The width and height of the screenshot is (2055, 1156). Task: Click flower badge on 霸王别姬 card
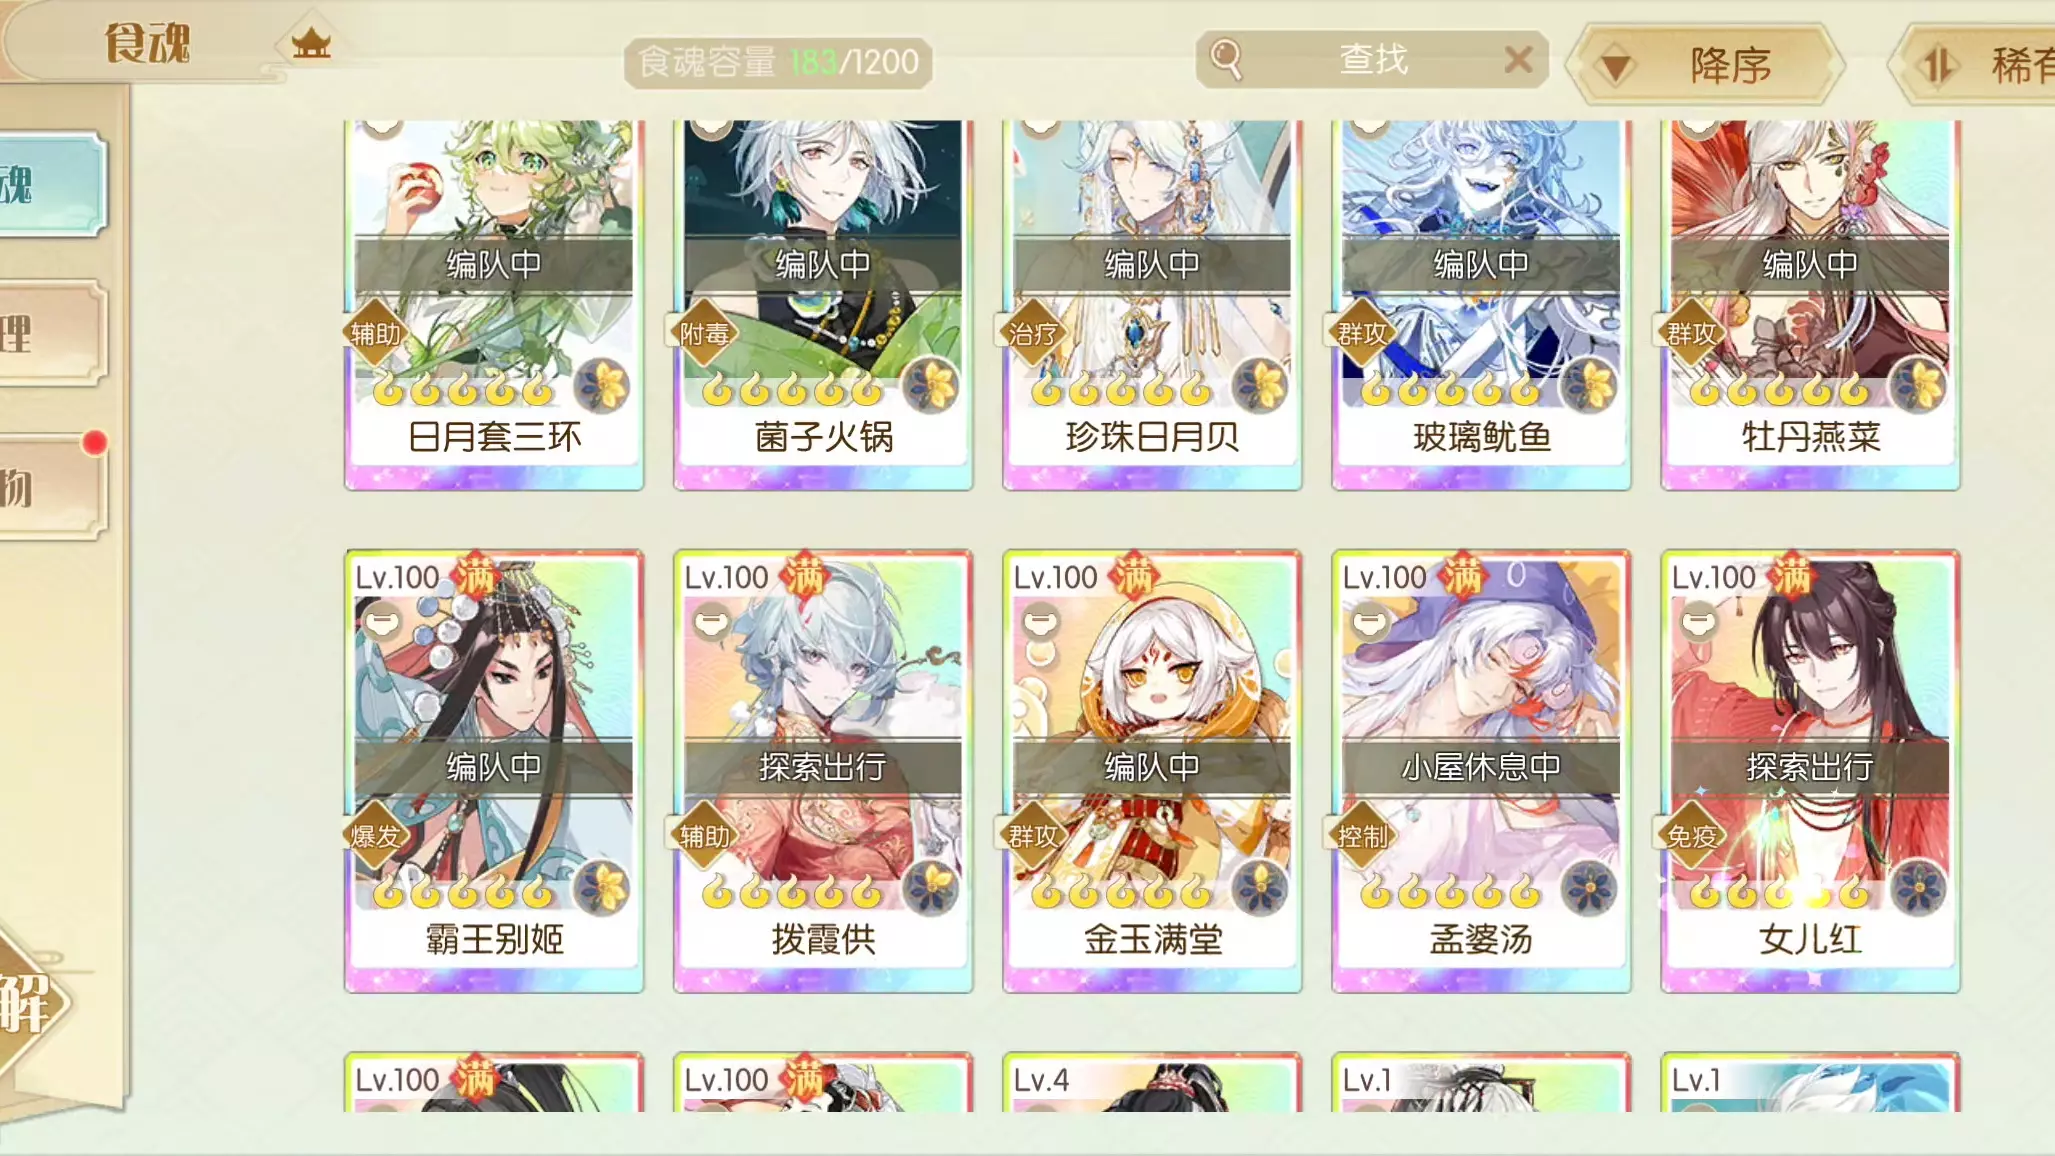[x=602, y=888]
